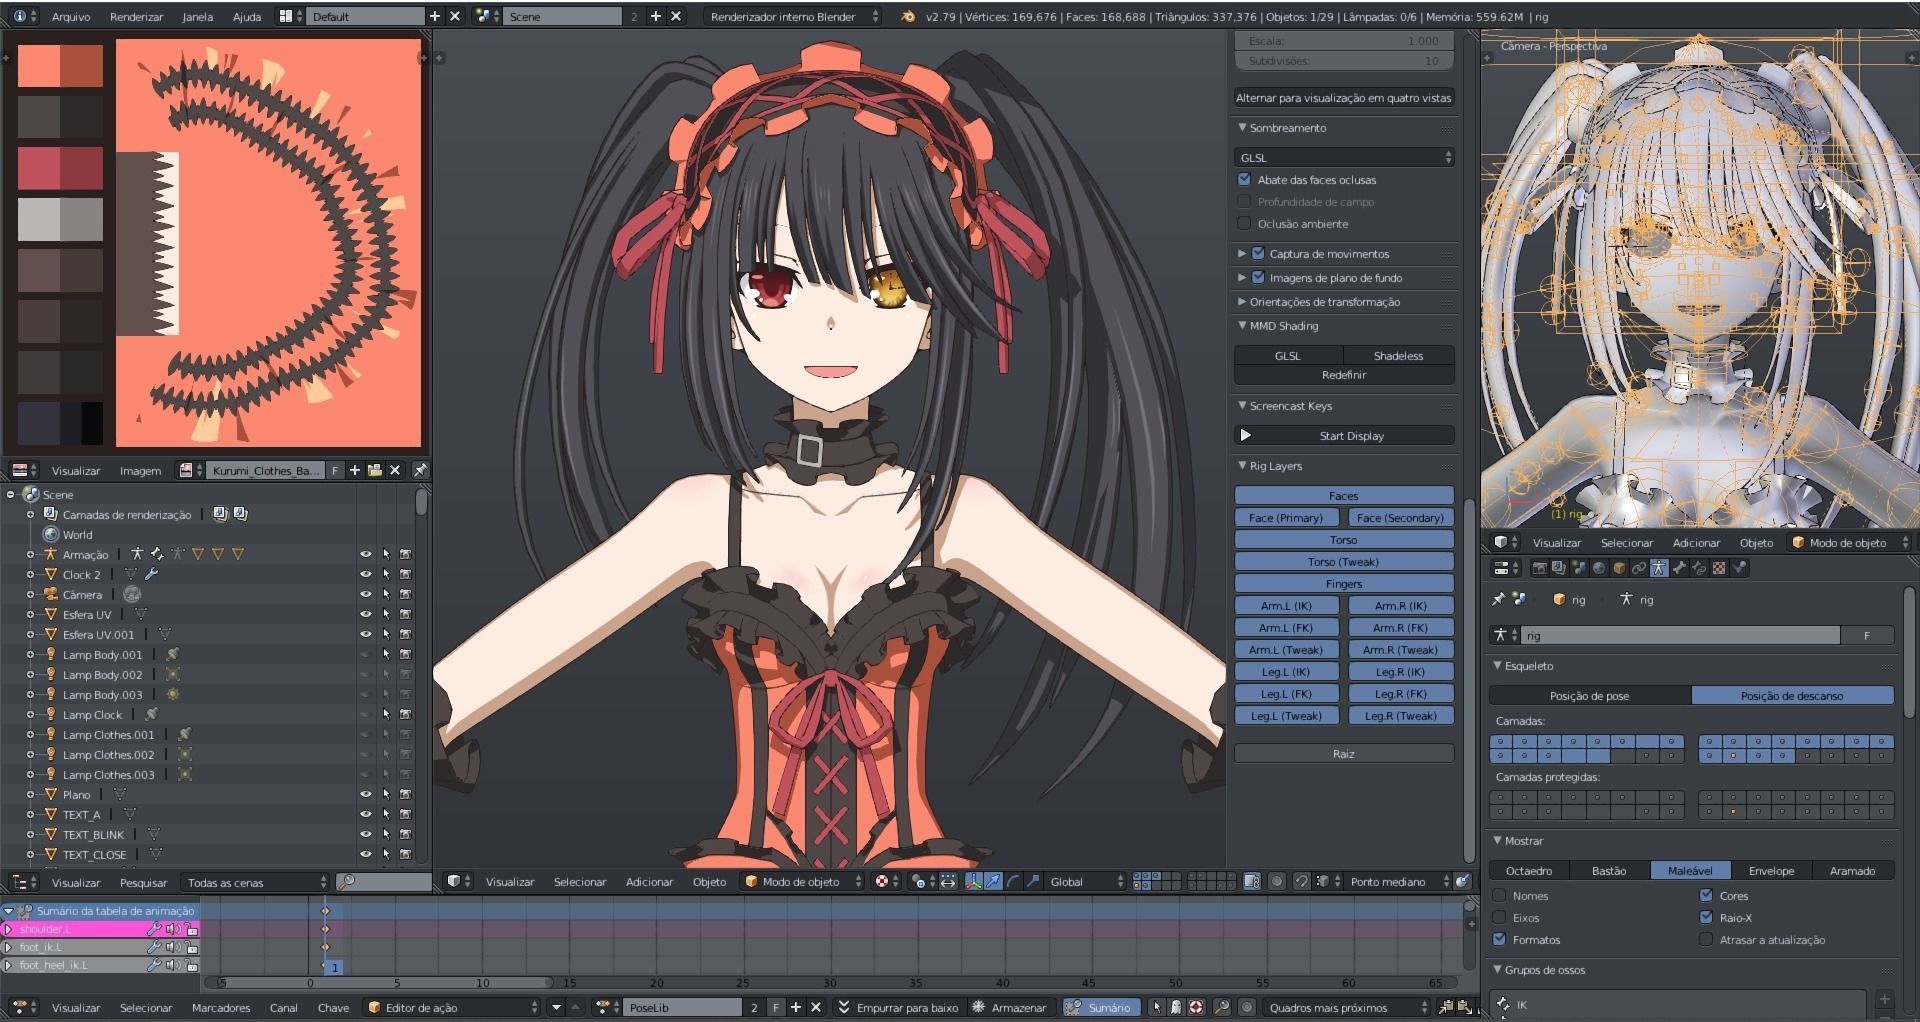Expand the Armação tree item
This screenshot has width=1920, height=1022.
[x=30, y=554]
